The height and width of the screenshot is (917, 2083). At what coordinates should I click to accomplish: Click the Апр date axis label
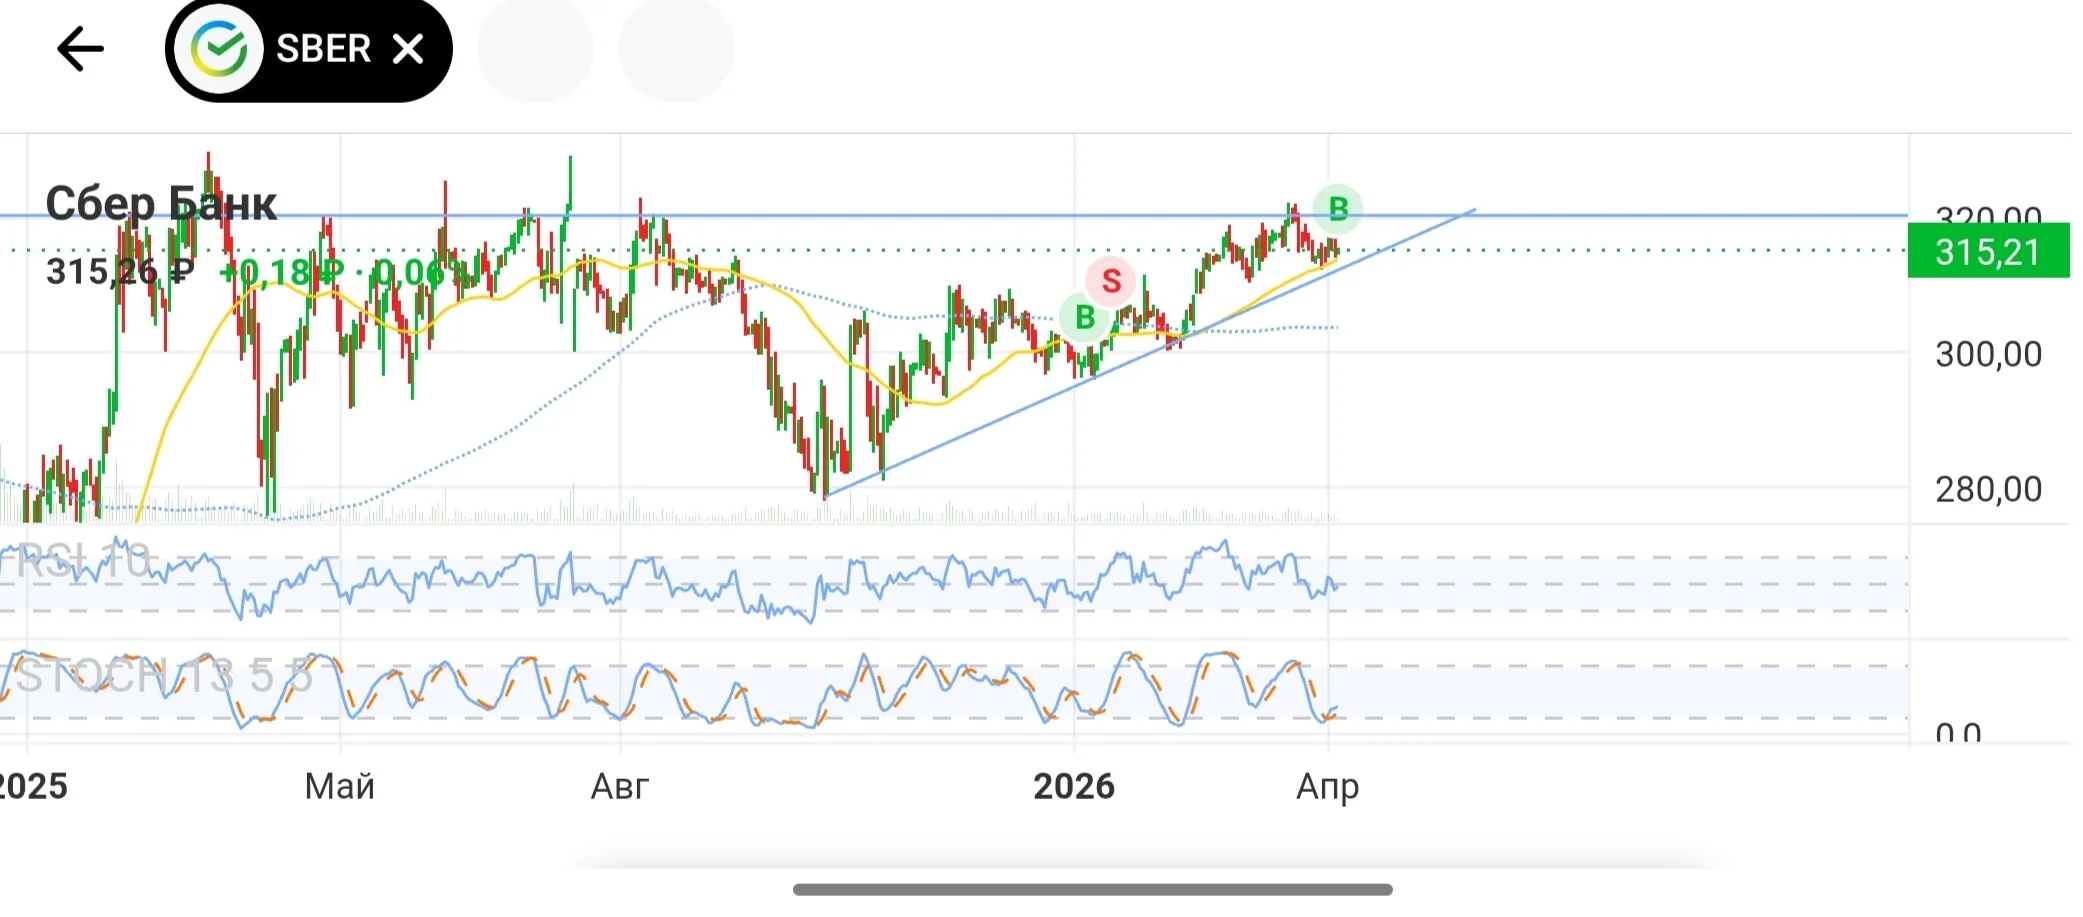pyautogui.click(x=1328, y=788)
